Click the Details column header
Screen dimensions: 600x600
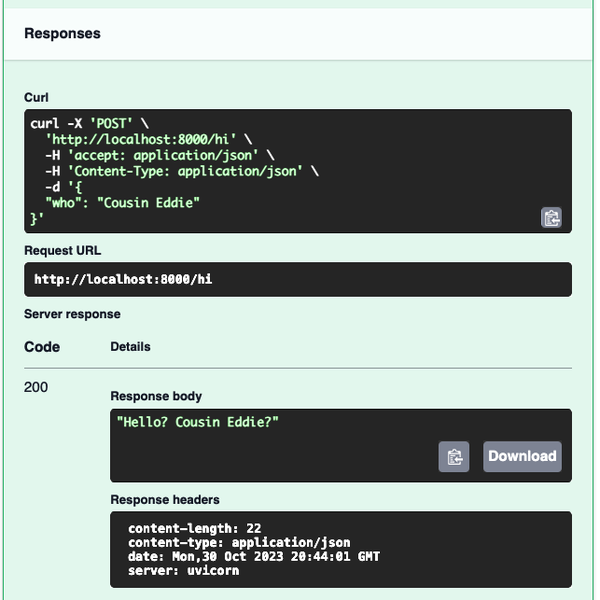coord(130,347)
